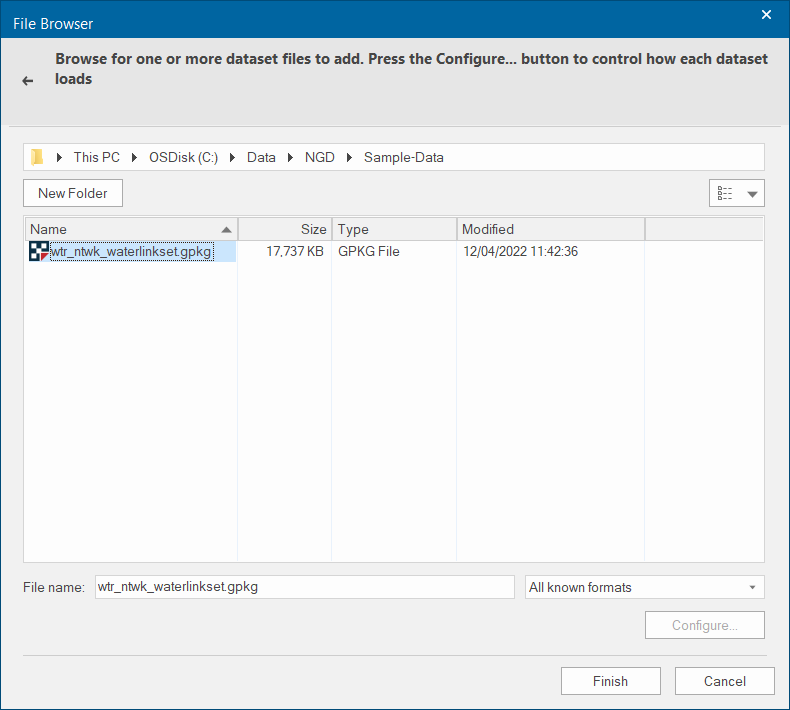
Task: Sort by the Type column header
Action: pyautogui.click(x=394, y=229)
